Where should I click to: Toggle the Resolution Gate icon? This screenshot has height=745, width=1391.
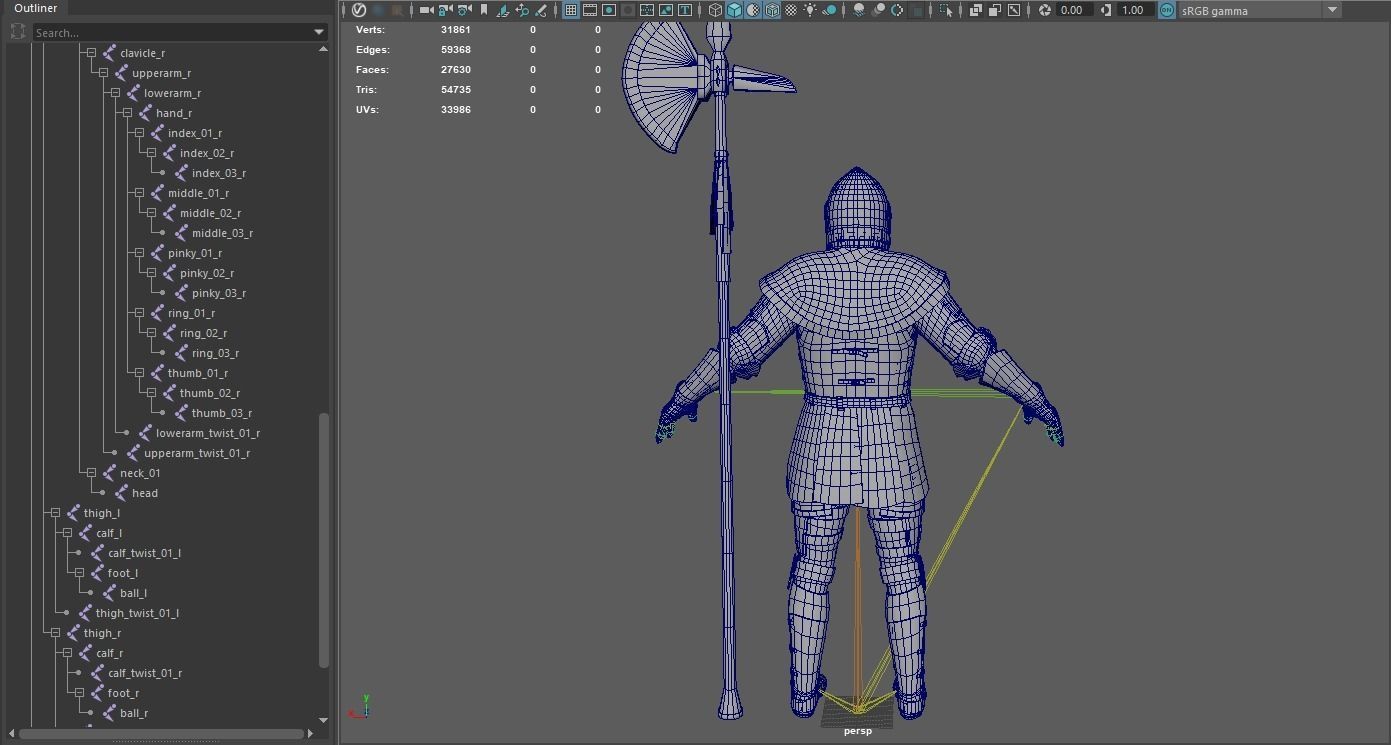pos(609,10)
